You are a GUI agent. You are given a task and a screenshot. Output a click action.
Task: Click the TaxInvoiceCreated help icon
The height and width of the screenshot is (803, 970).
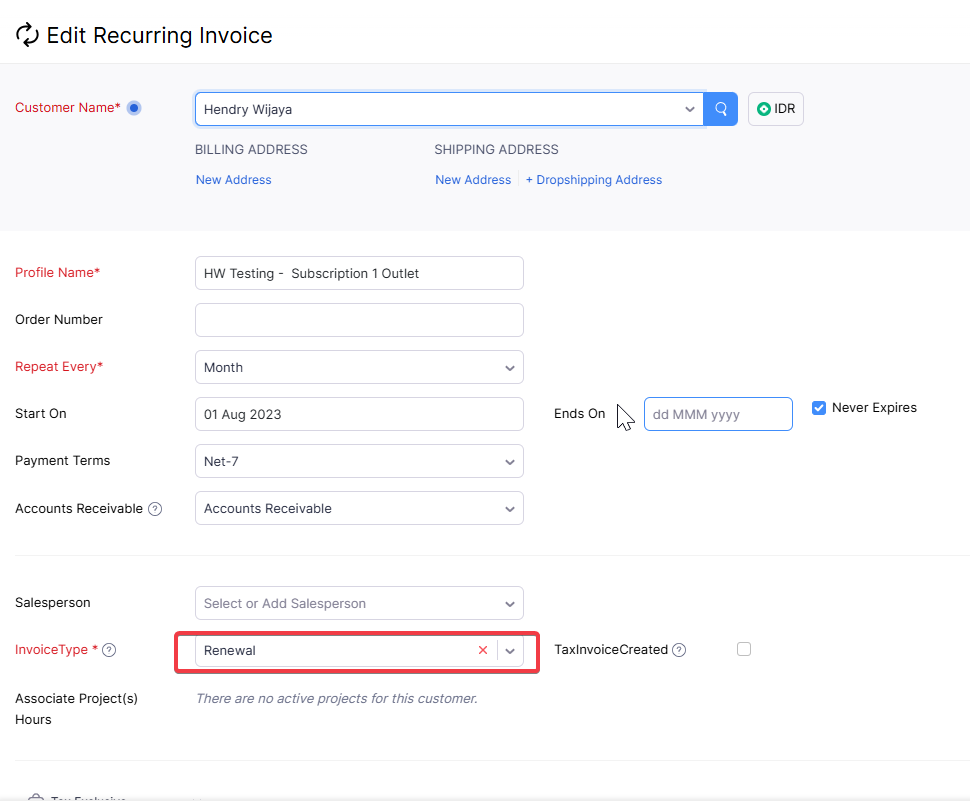click(679, 650)
